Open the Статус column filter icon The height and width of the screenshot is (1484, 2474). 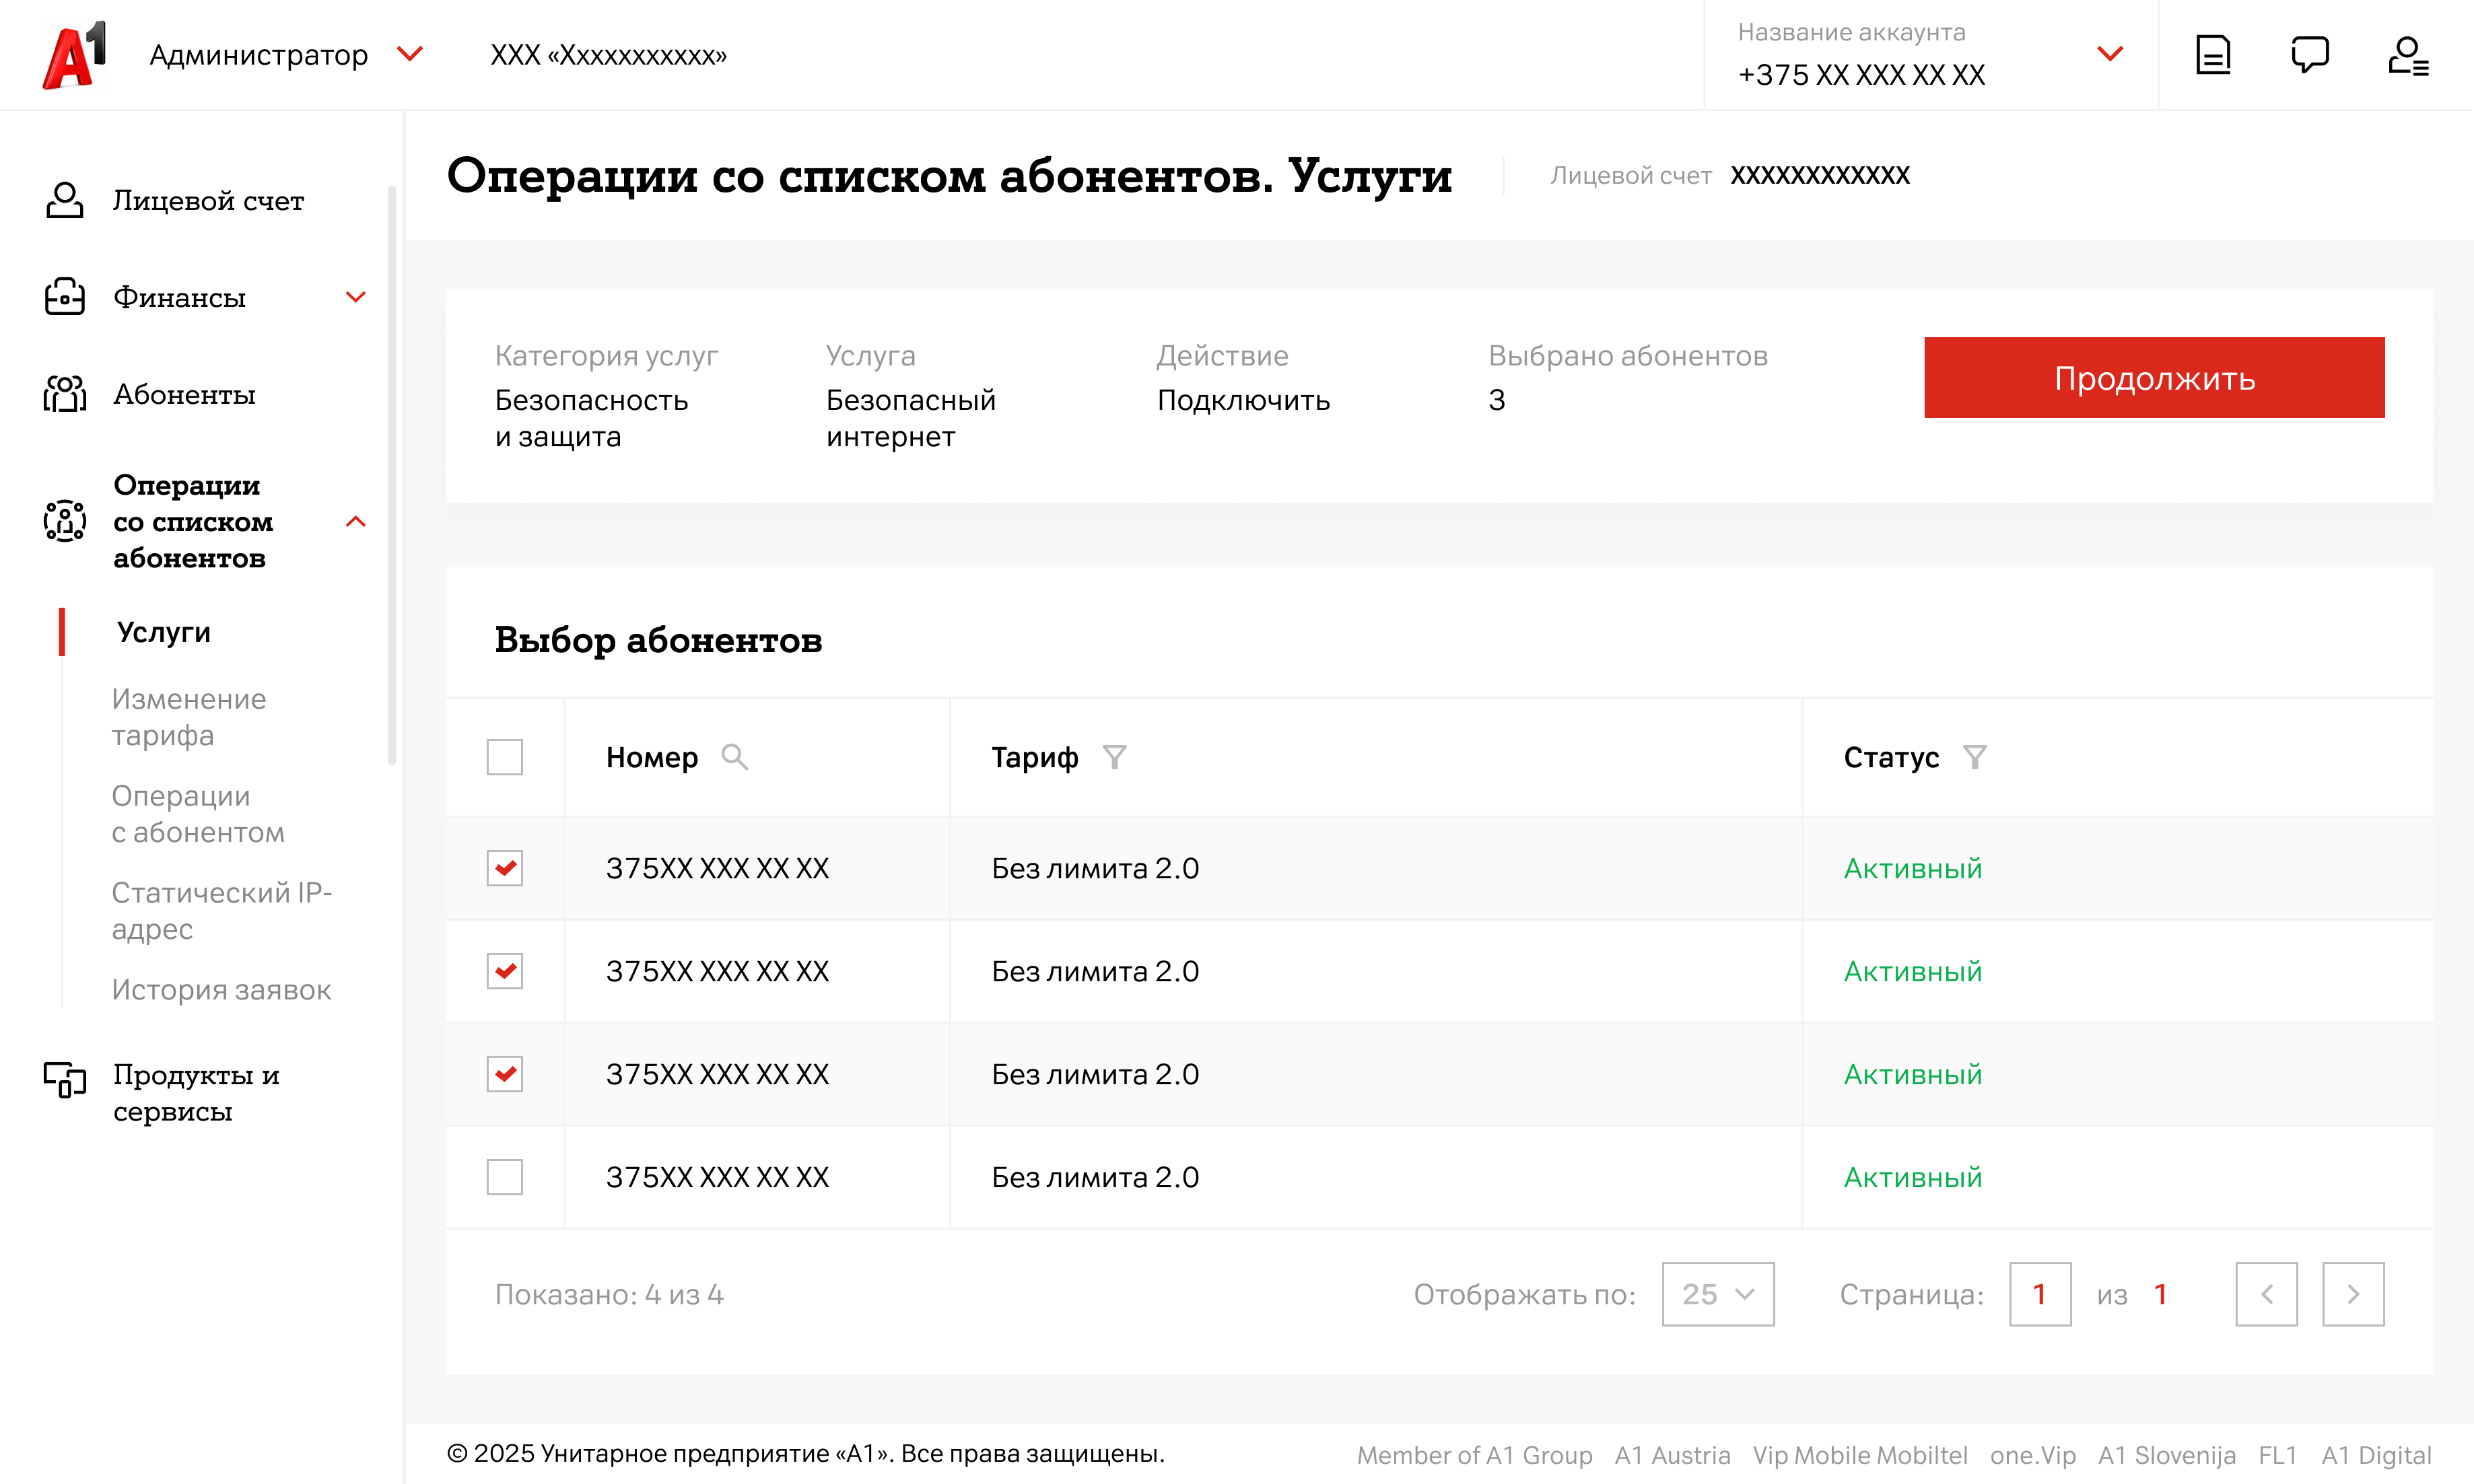click(1974, 757)
